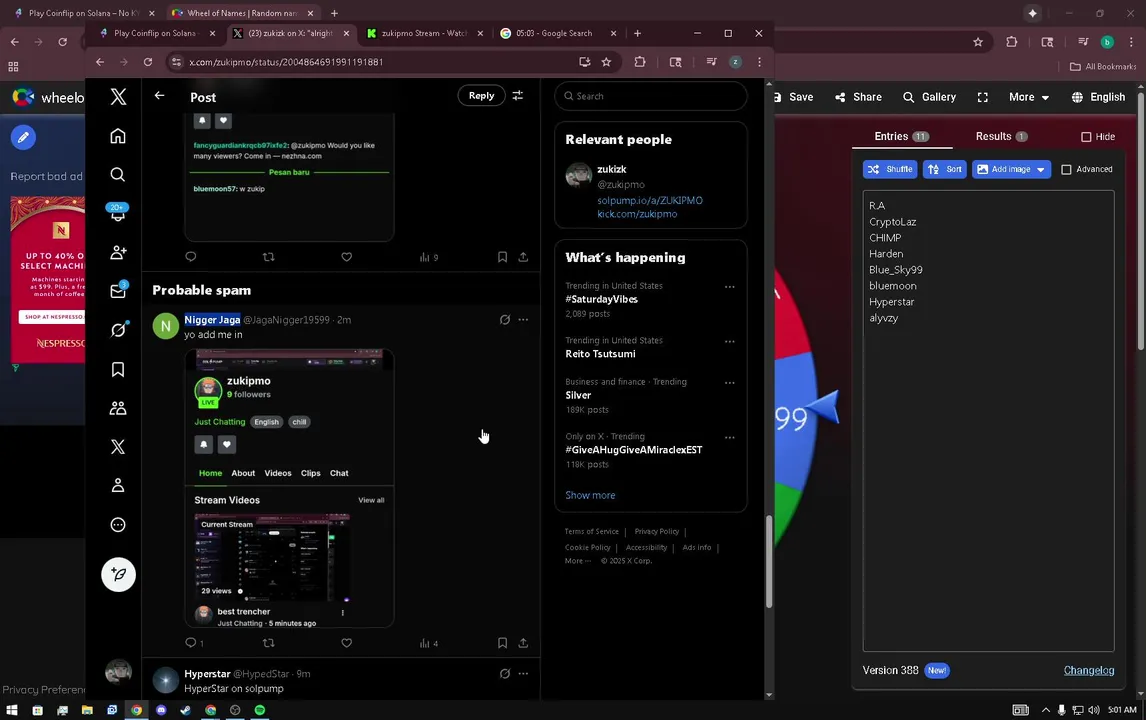Open more menu for JagaNigger19599 reply

523,319
